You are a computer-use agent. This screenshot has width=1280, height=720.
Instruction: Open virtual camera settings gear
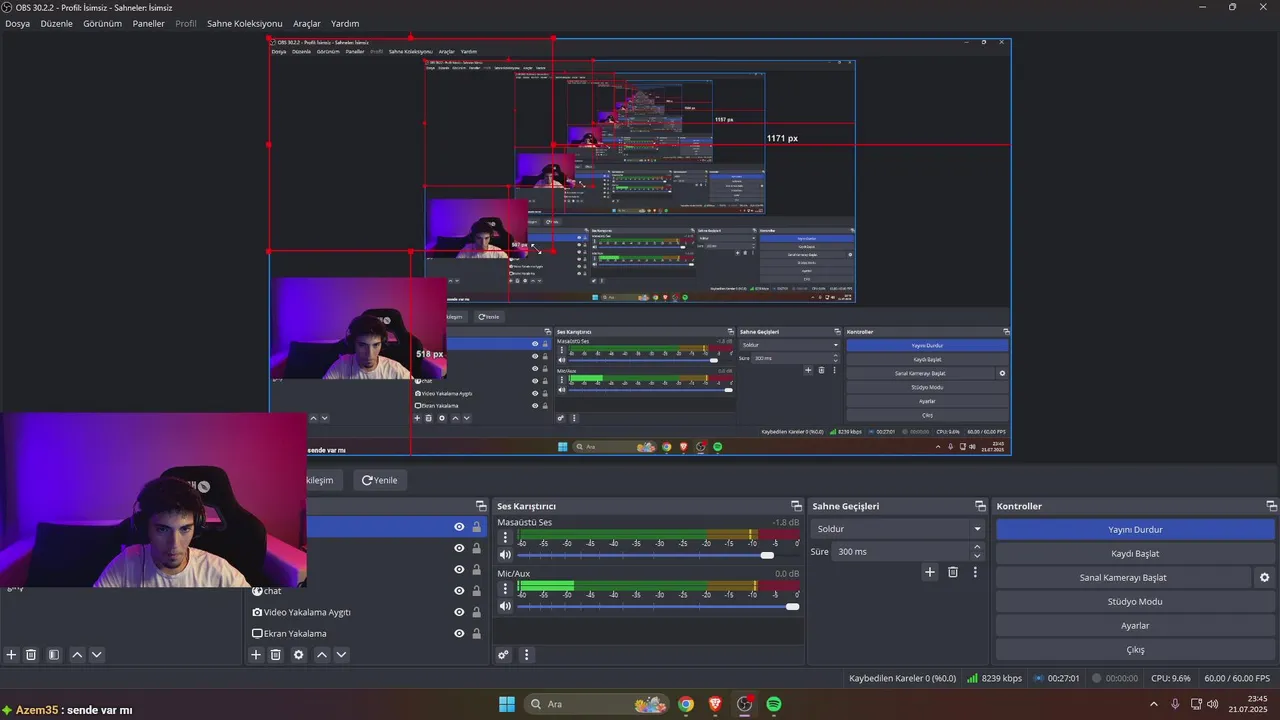(1264, 578)
